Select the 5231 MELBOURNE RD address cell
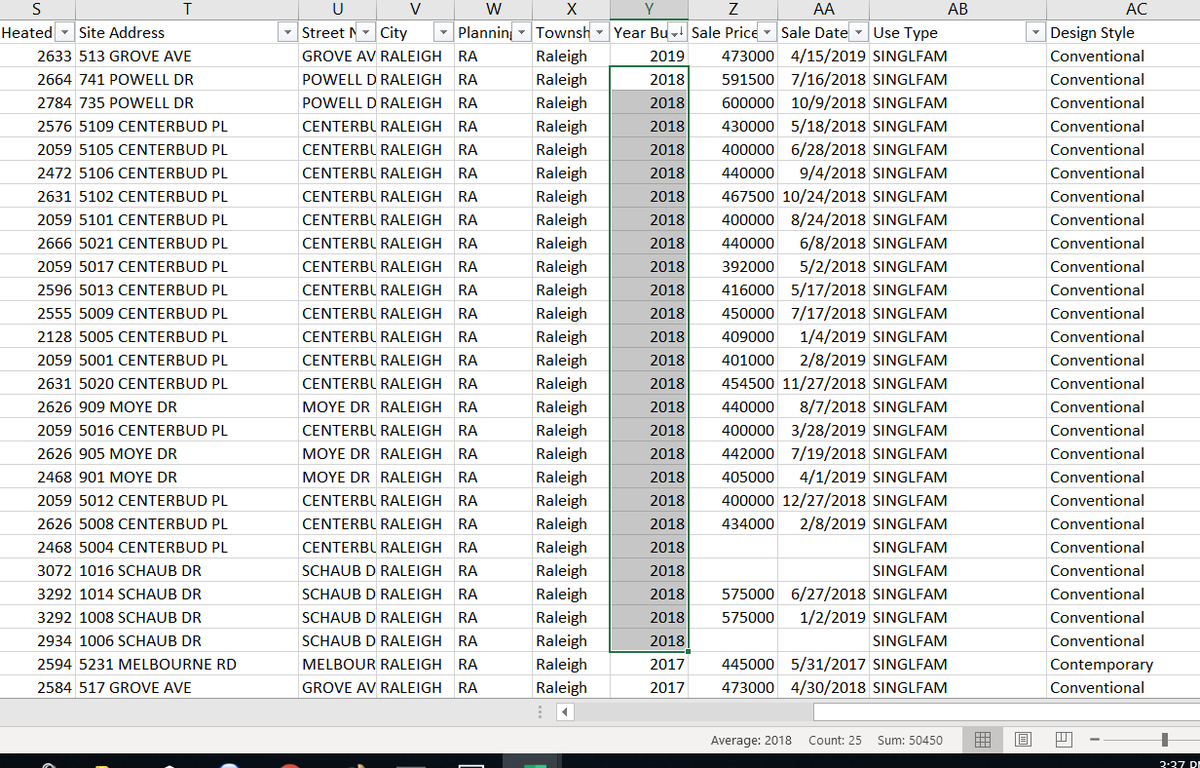Image resolution: width=1200 pixels, height=768 pixels. (x=187, y=664)
